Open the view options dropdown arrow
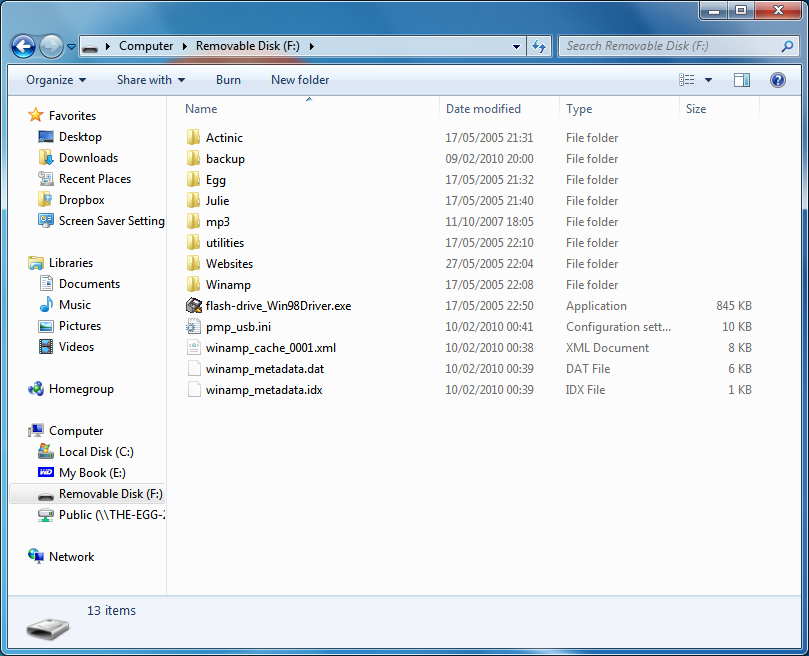809x656 pixels. [708, 80]
